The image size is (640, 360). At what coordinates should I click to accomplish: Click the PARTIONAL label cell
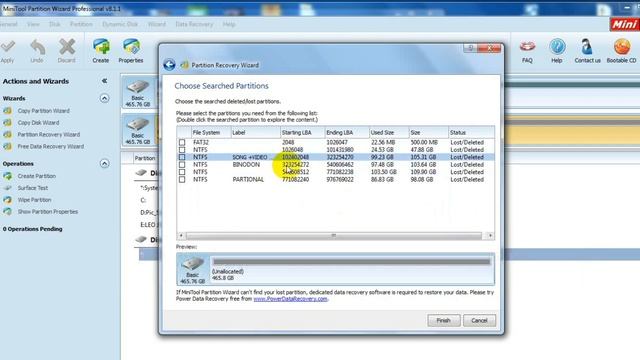[x=248, y=179]
